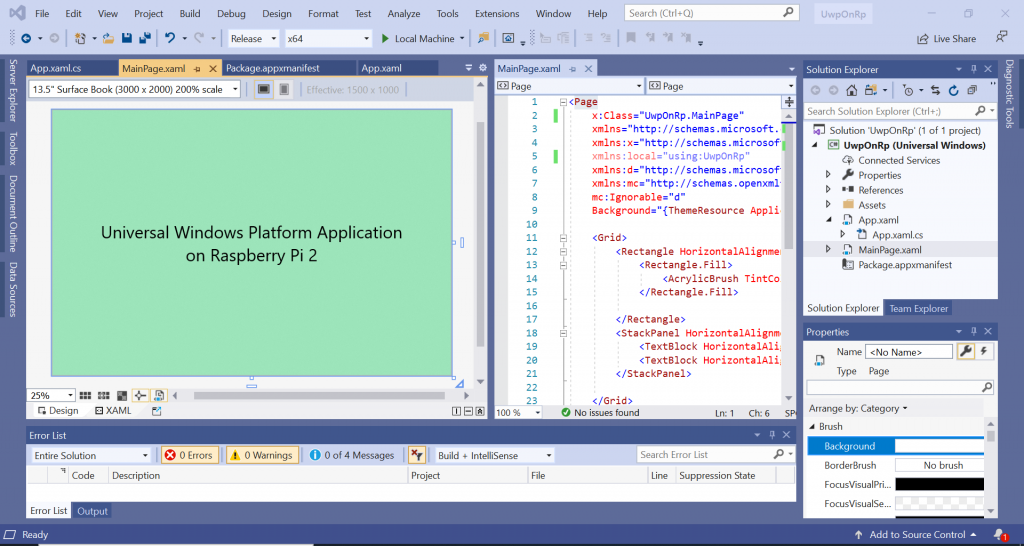Toggle the 0 of 4 Messages filter
Screen dimensions: 1024x546
(x=351, y=455)
